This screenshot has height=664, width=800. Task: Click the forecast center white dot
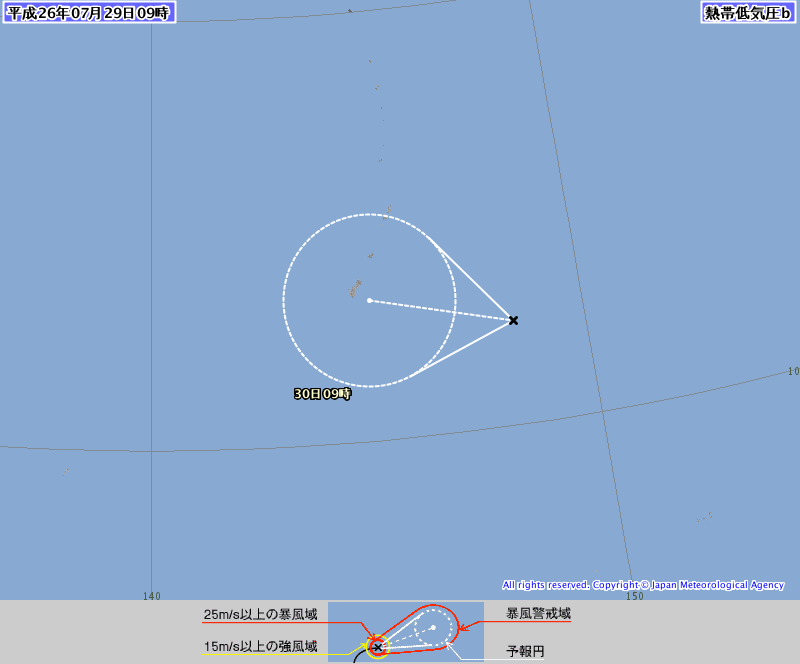point(369,301)
